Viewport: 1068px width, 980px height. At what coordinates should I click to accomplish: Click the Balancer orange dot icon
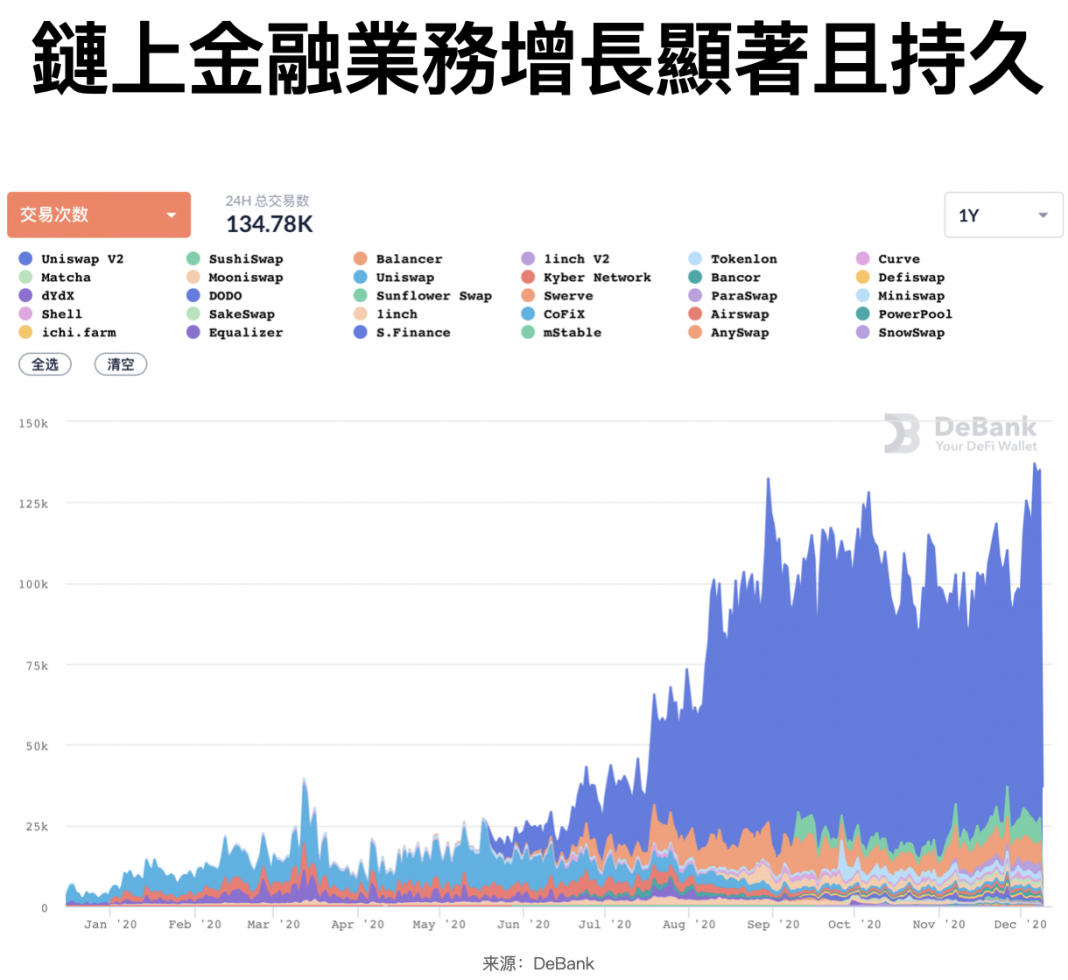click(x=358, y=258)
